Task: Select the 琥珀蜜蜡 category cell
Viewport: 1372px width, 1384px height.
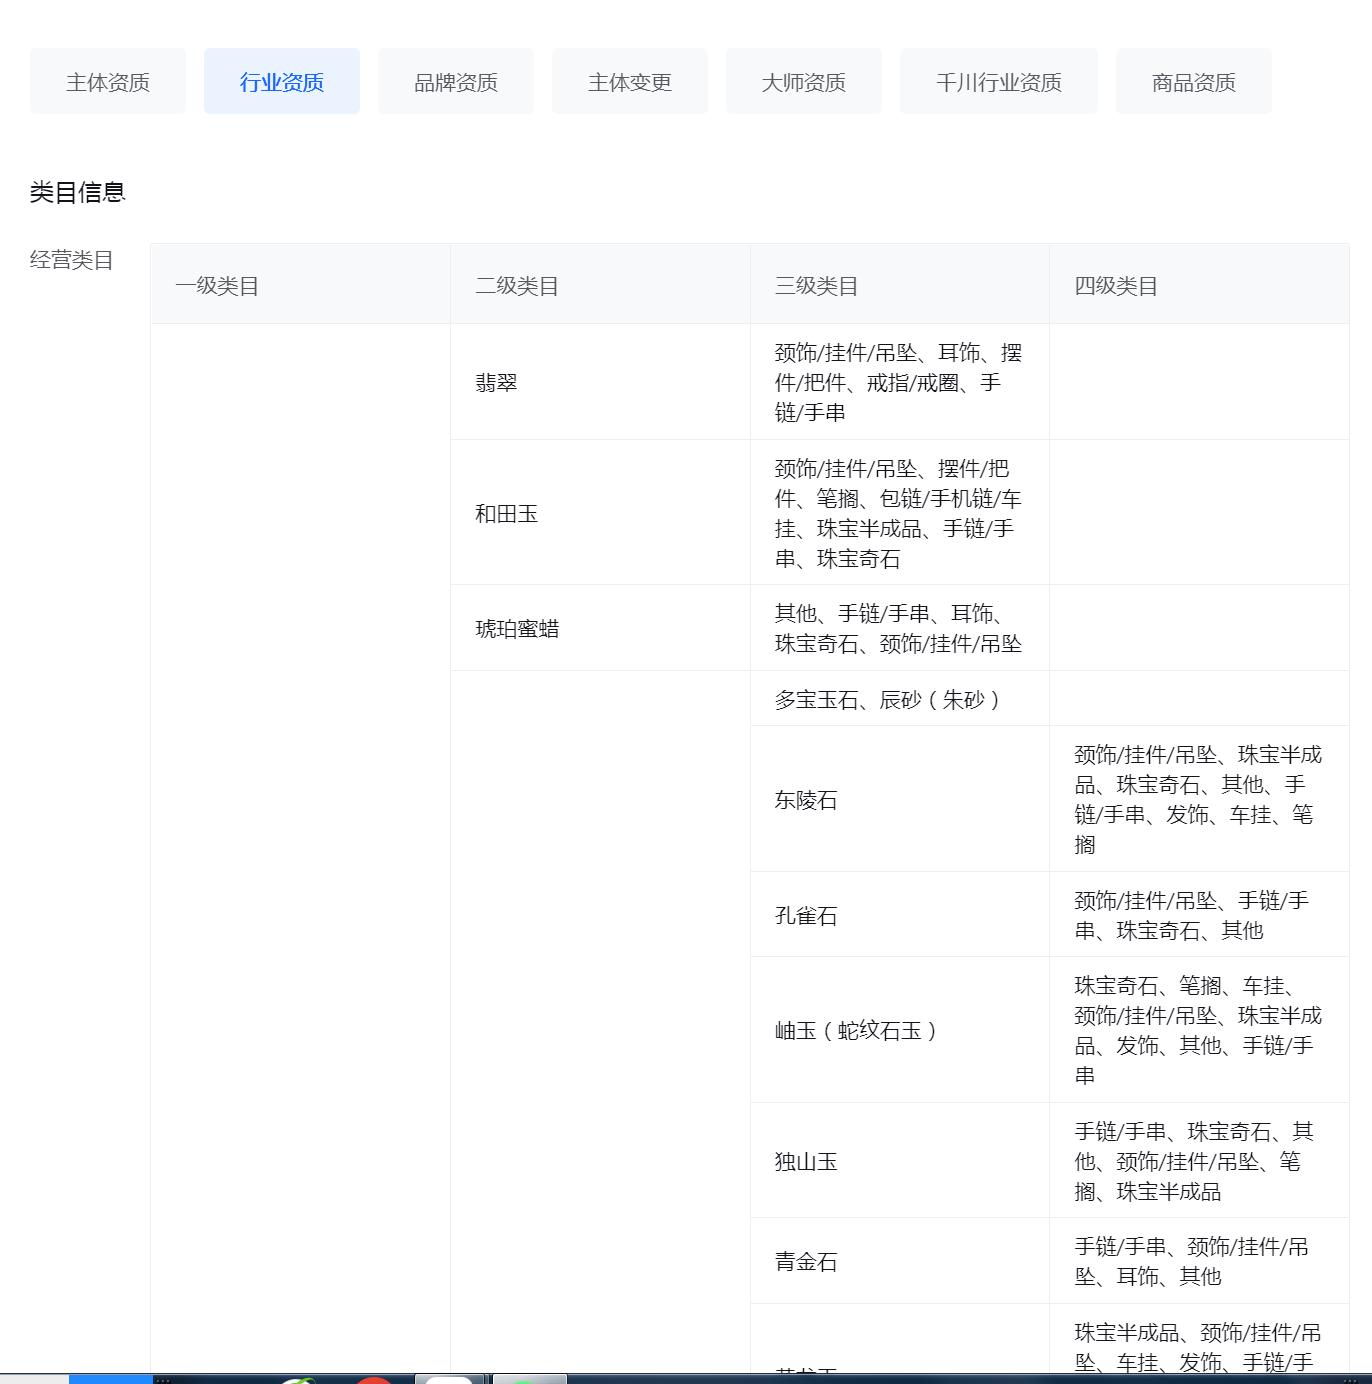Action: click(518, 629)
